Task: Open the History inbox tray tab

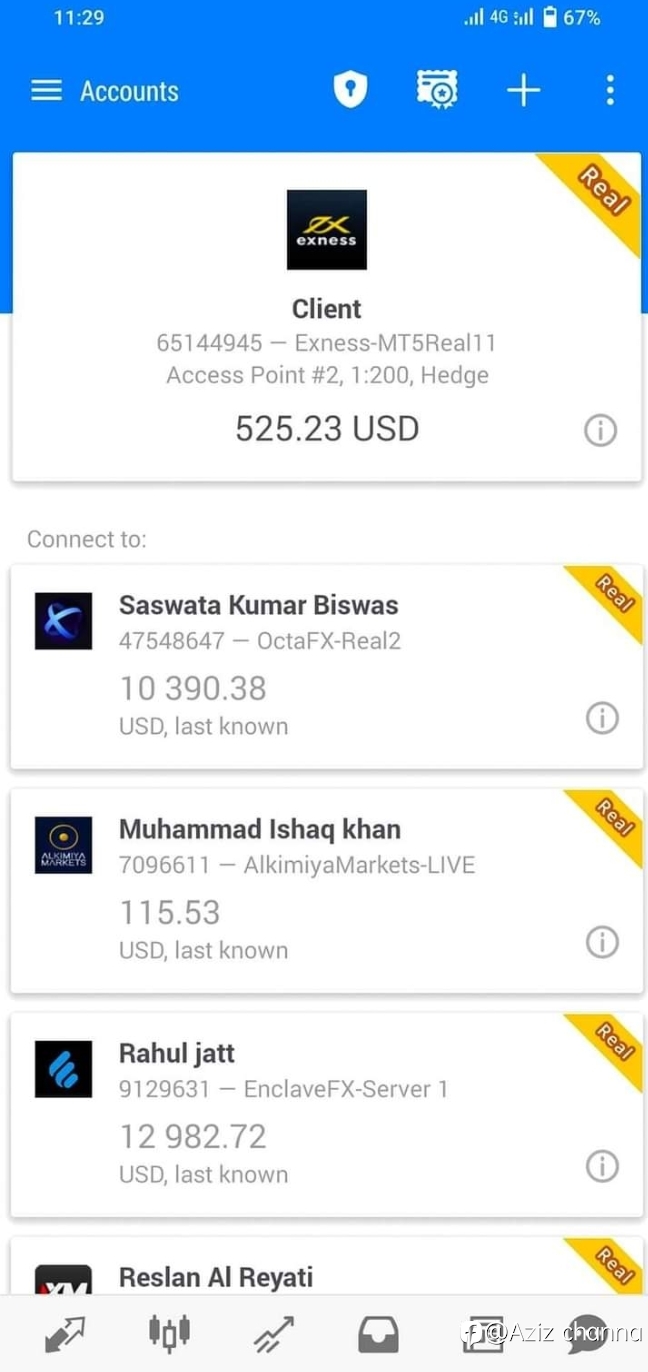Action: click(x=378, y=1334)
